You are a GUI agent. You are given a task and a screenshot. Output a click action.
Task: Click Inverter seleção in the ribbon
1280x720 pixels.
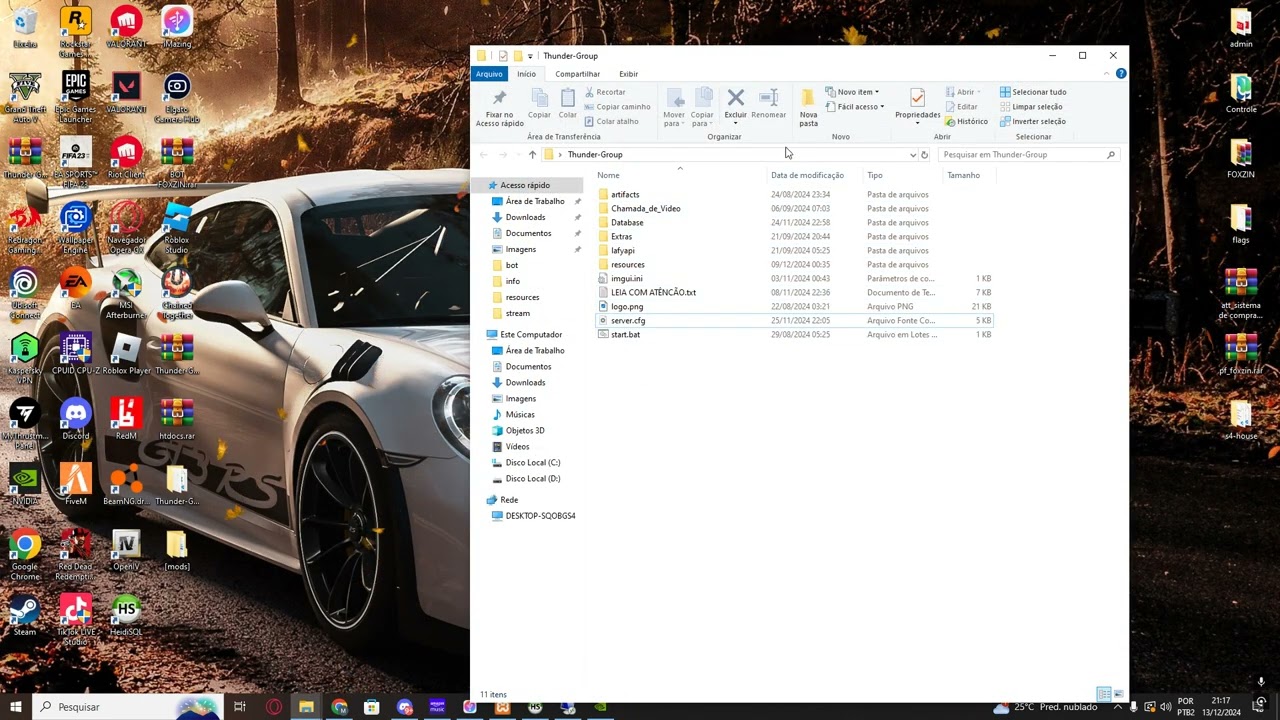1033,121
